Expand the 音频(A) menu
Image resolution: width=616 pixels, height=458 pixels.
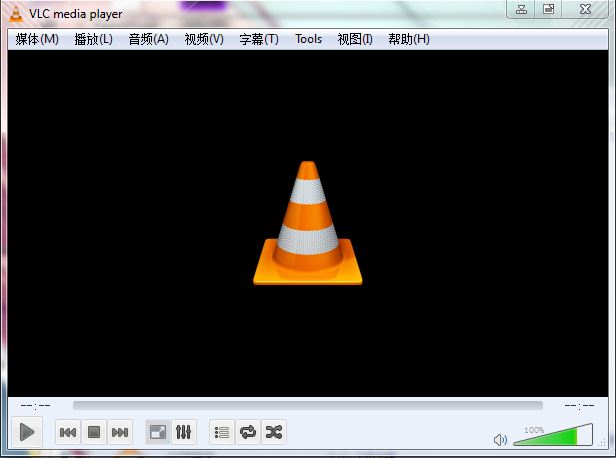(x=148, y=39)
